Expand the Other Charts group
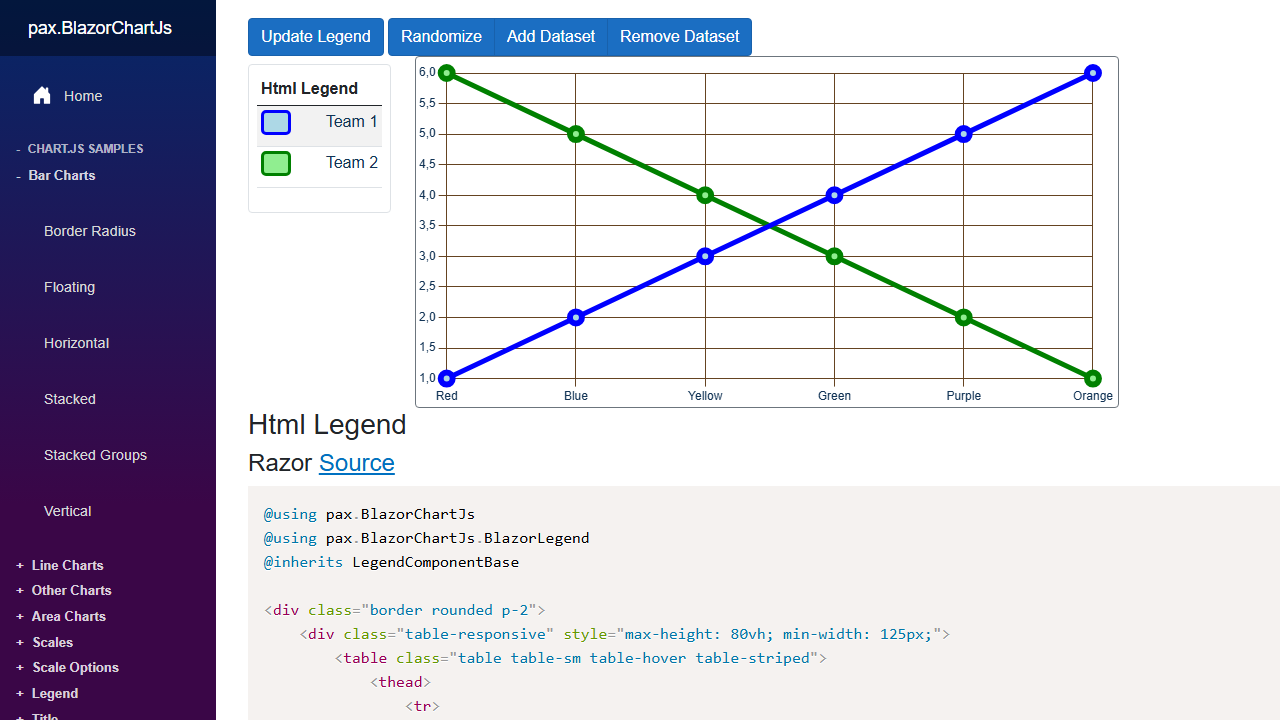This screenshot has width=1280, height=720. point(64,590)
